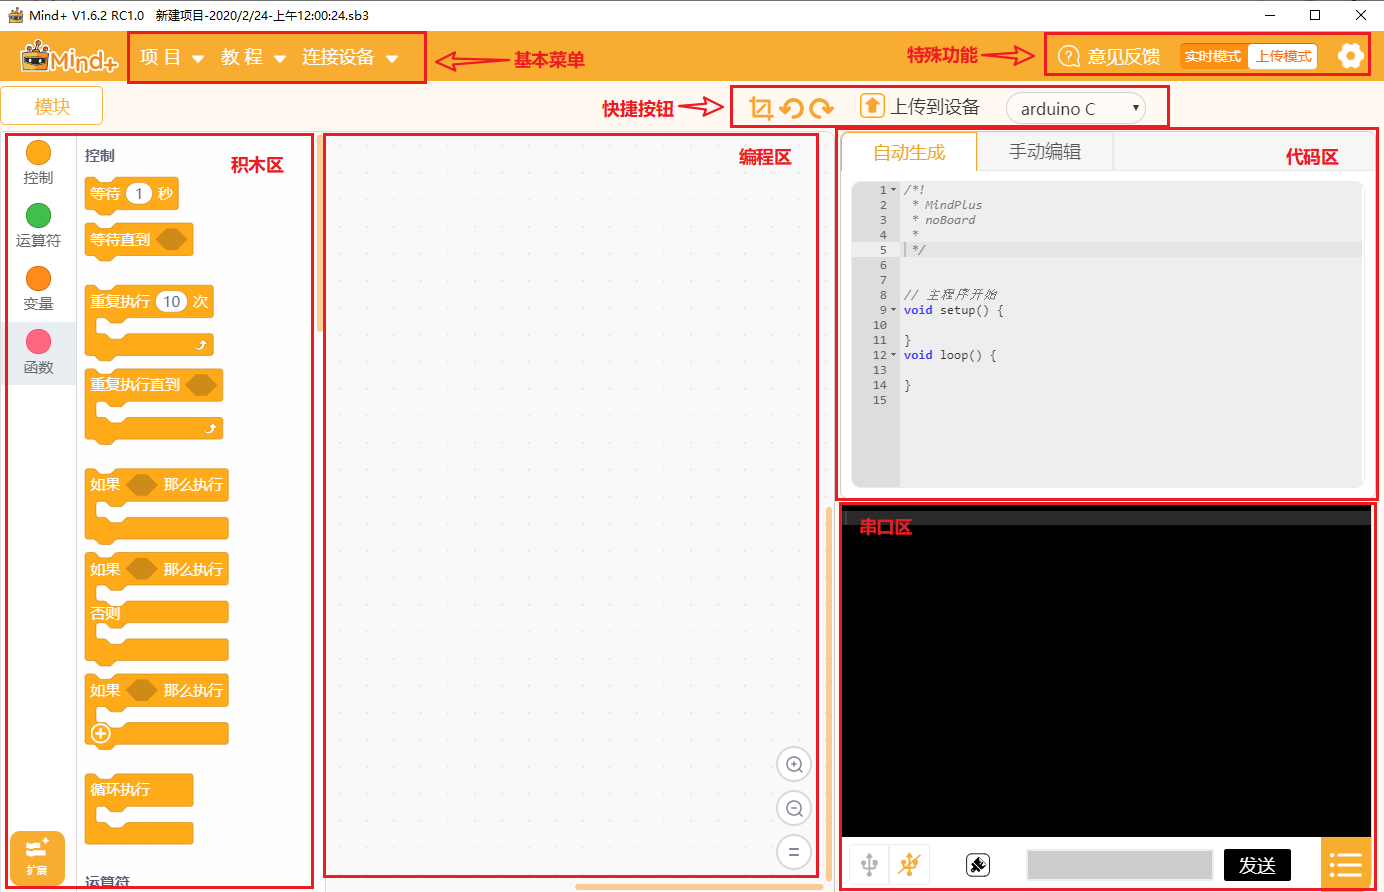Collapse code fold arrow at line 9
Screen dimensions: 1384x892
click(x=894, y=310)
